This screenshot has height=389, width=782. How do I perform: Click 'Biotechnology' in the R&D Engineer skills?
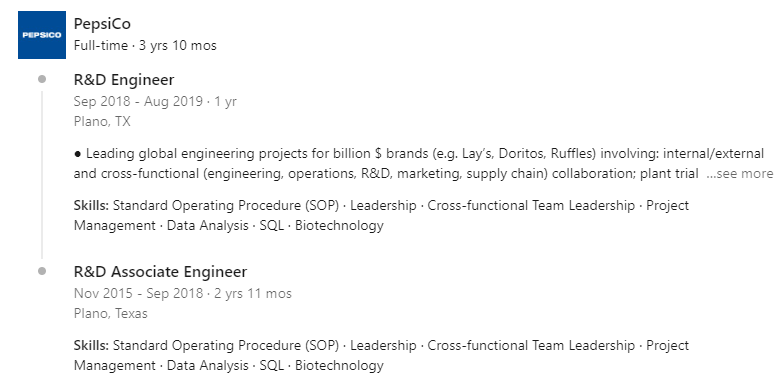click(339, 225)
